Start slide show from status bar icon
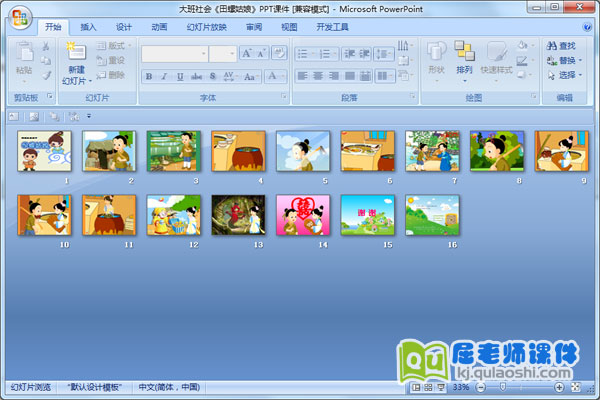The height and width of the screenshot is (400, 600). pyautogui.click(x=440, y=387)
